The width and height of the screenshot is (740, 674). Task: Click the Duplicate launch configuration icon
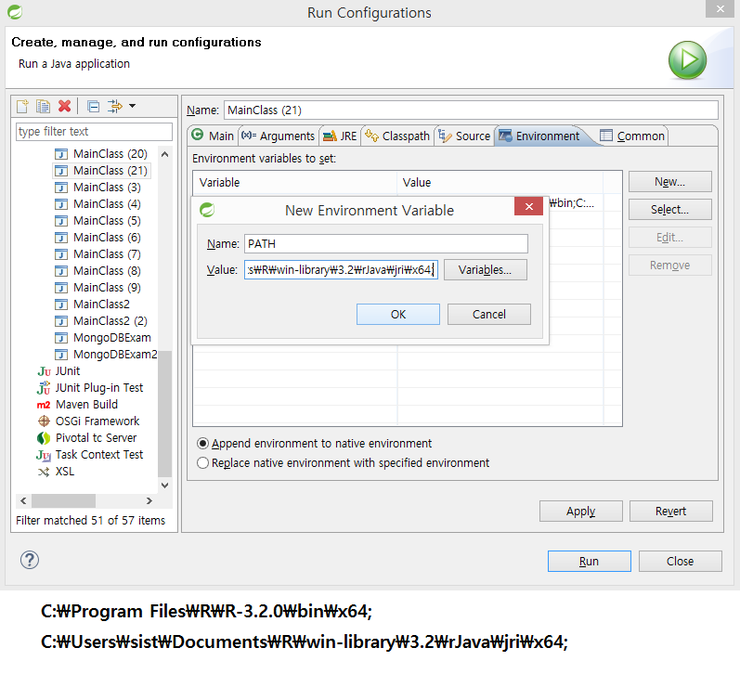coord(43,106)
